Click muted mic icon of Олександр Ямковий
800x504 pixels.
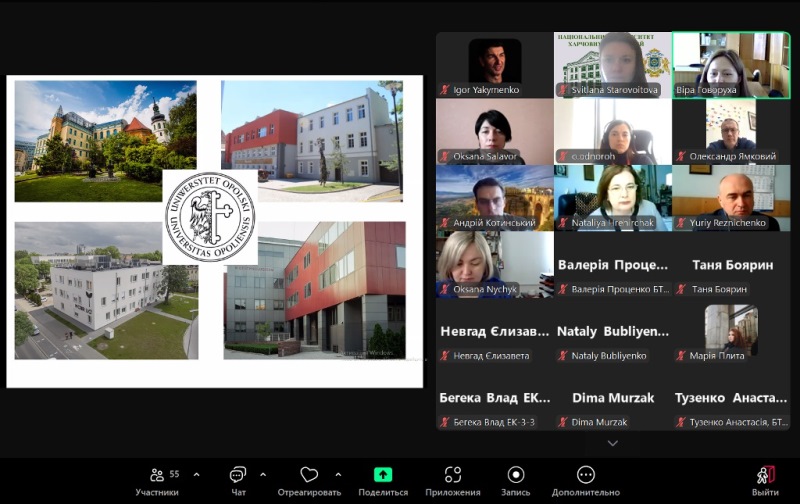click(681, 157)
